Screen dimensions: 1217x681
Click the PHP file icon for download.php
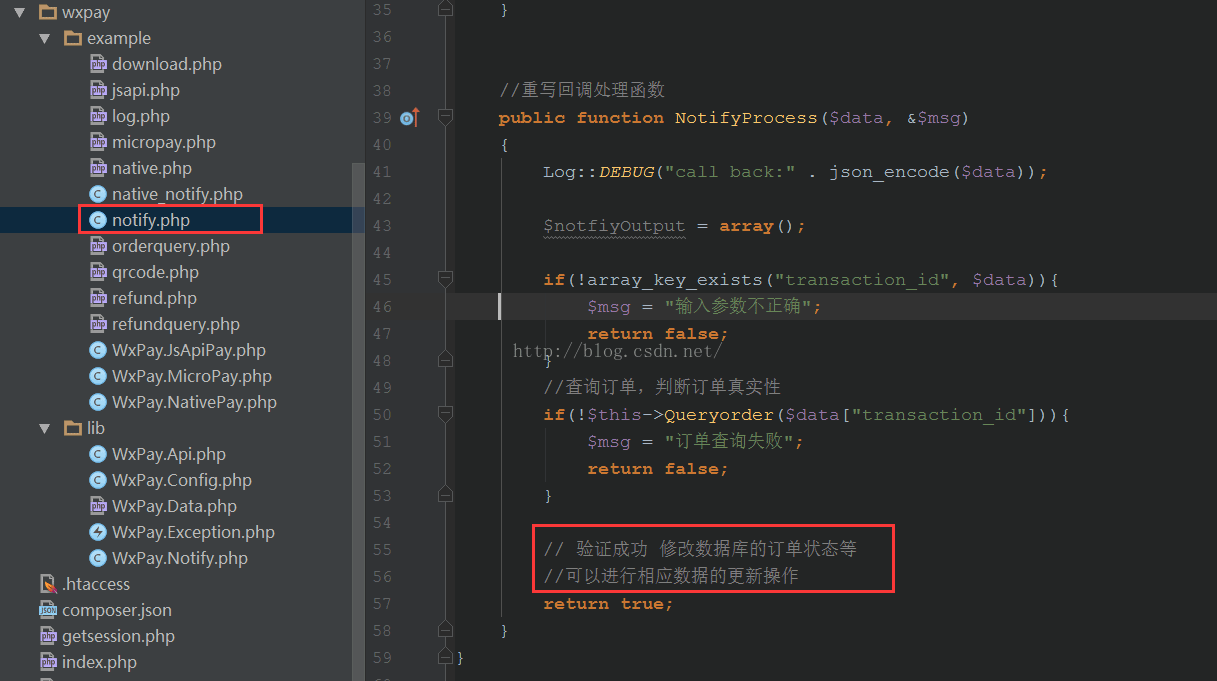[98, 64]
